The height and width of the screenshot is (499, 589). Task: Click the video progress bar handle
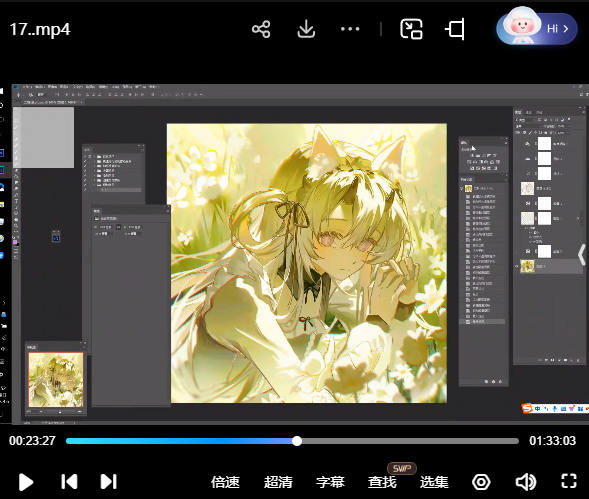click(x=297, y=441)
